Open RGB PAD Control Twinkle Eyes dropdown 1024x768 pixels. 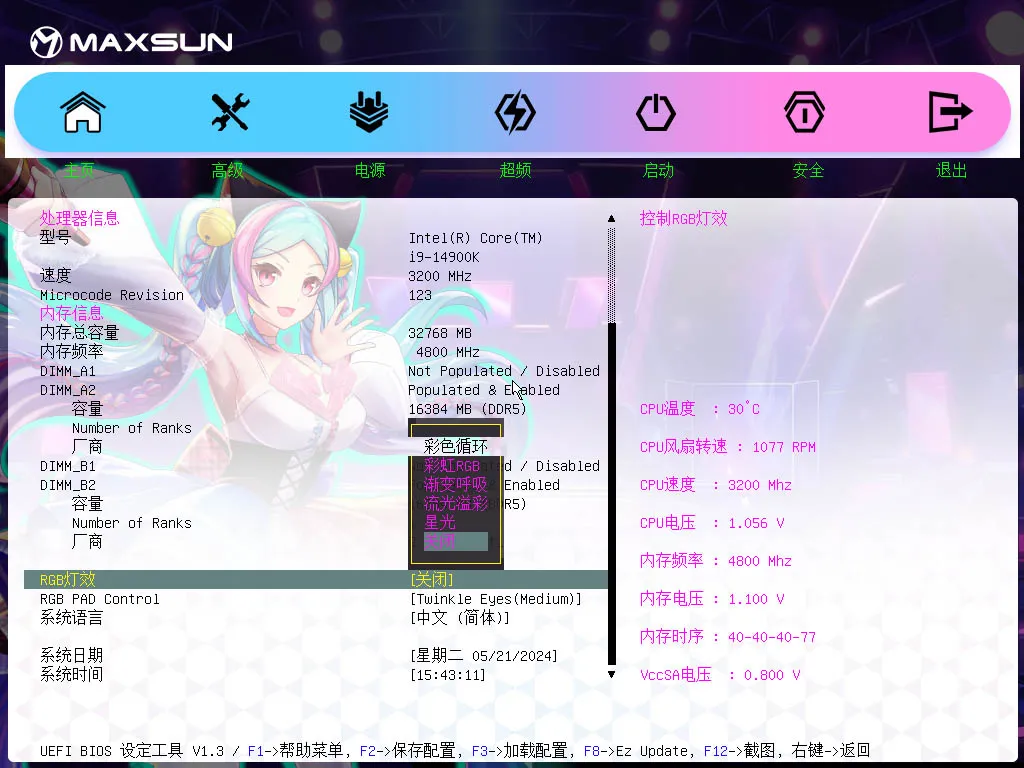pyautogui.click(x=496, y=599)
